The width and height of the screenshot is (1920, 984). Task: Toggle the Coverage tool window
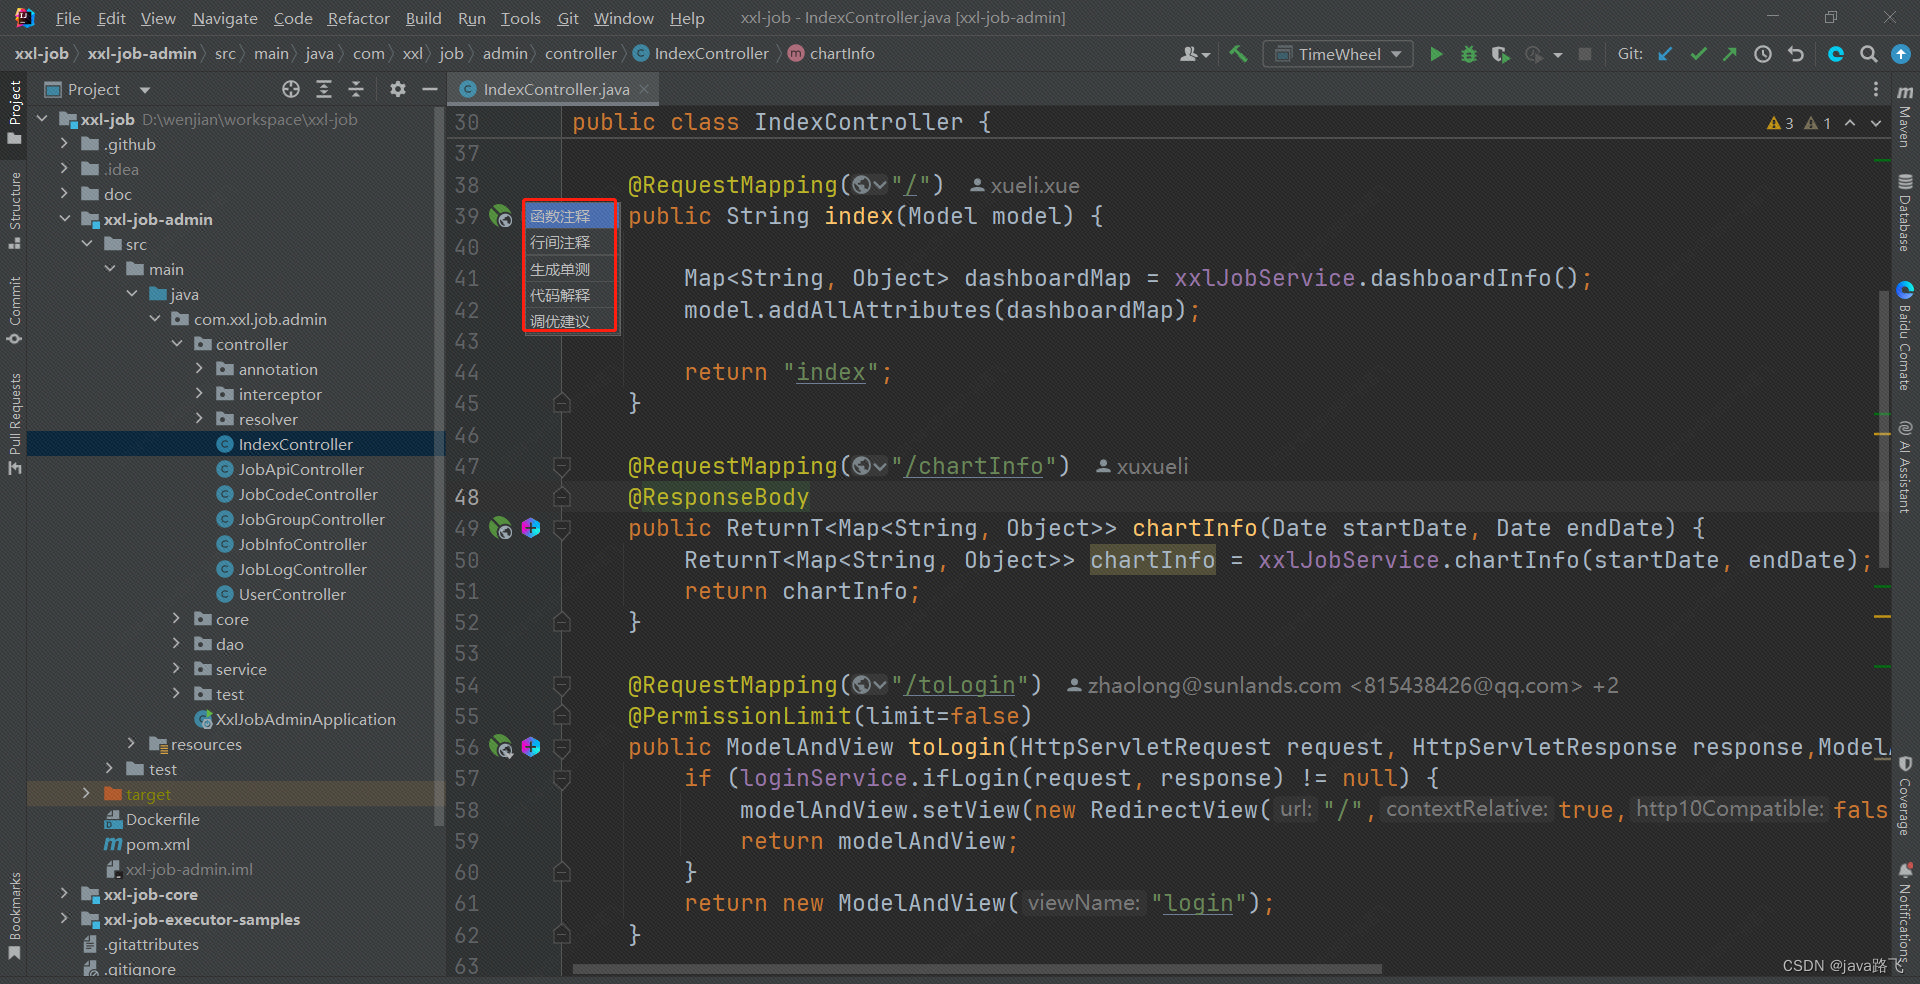(1905, 797)
